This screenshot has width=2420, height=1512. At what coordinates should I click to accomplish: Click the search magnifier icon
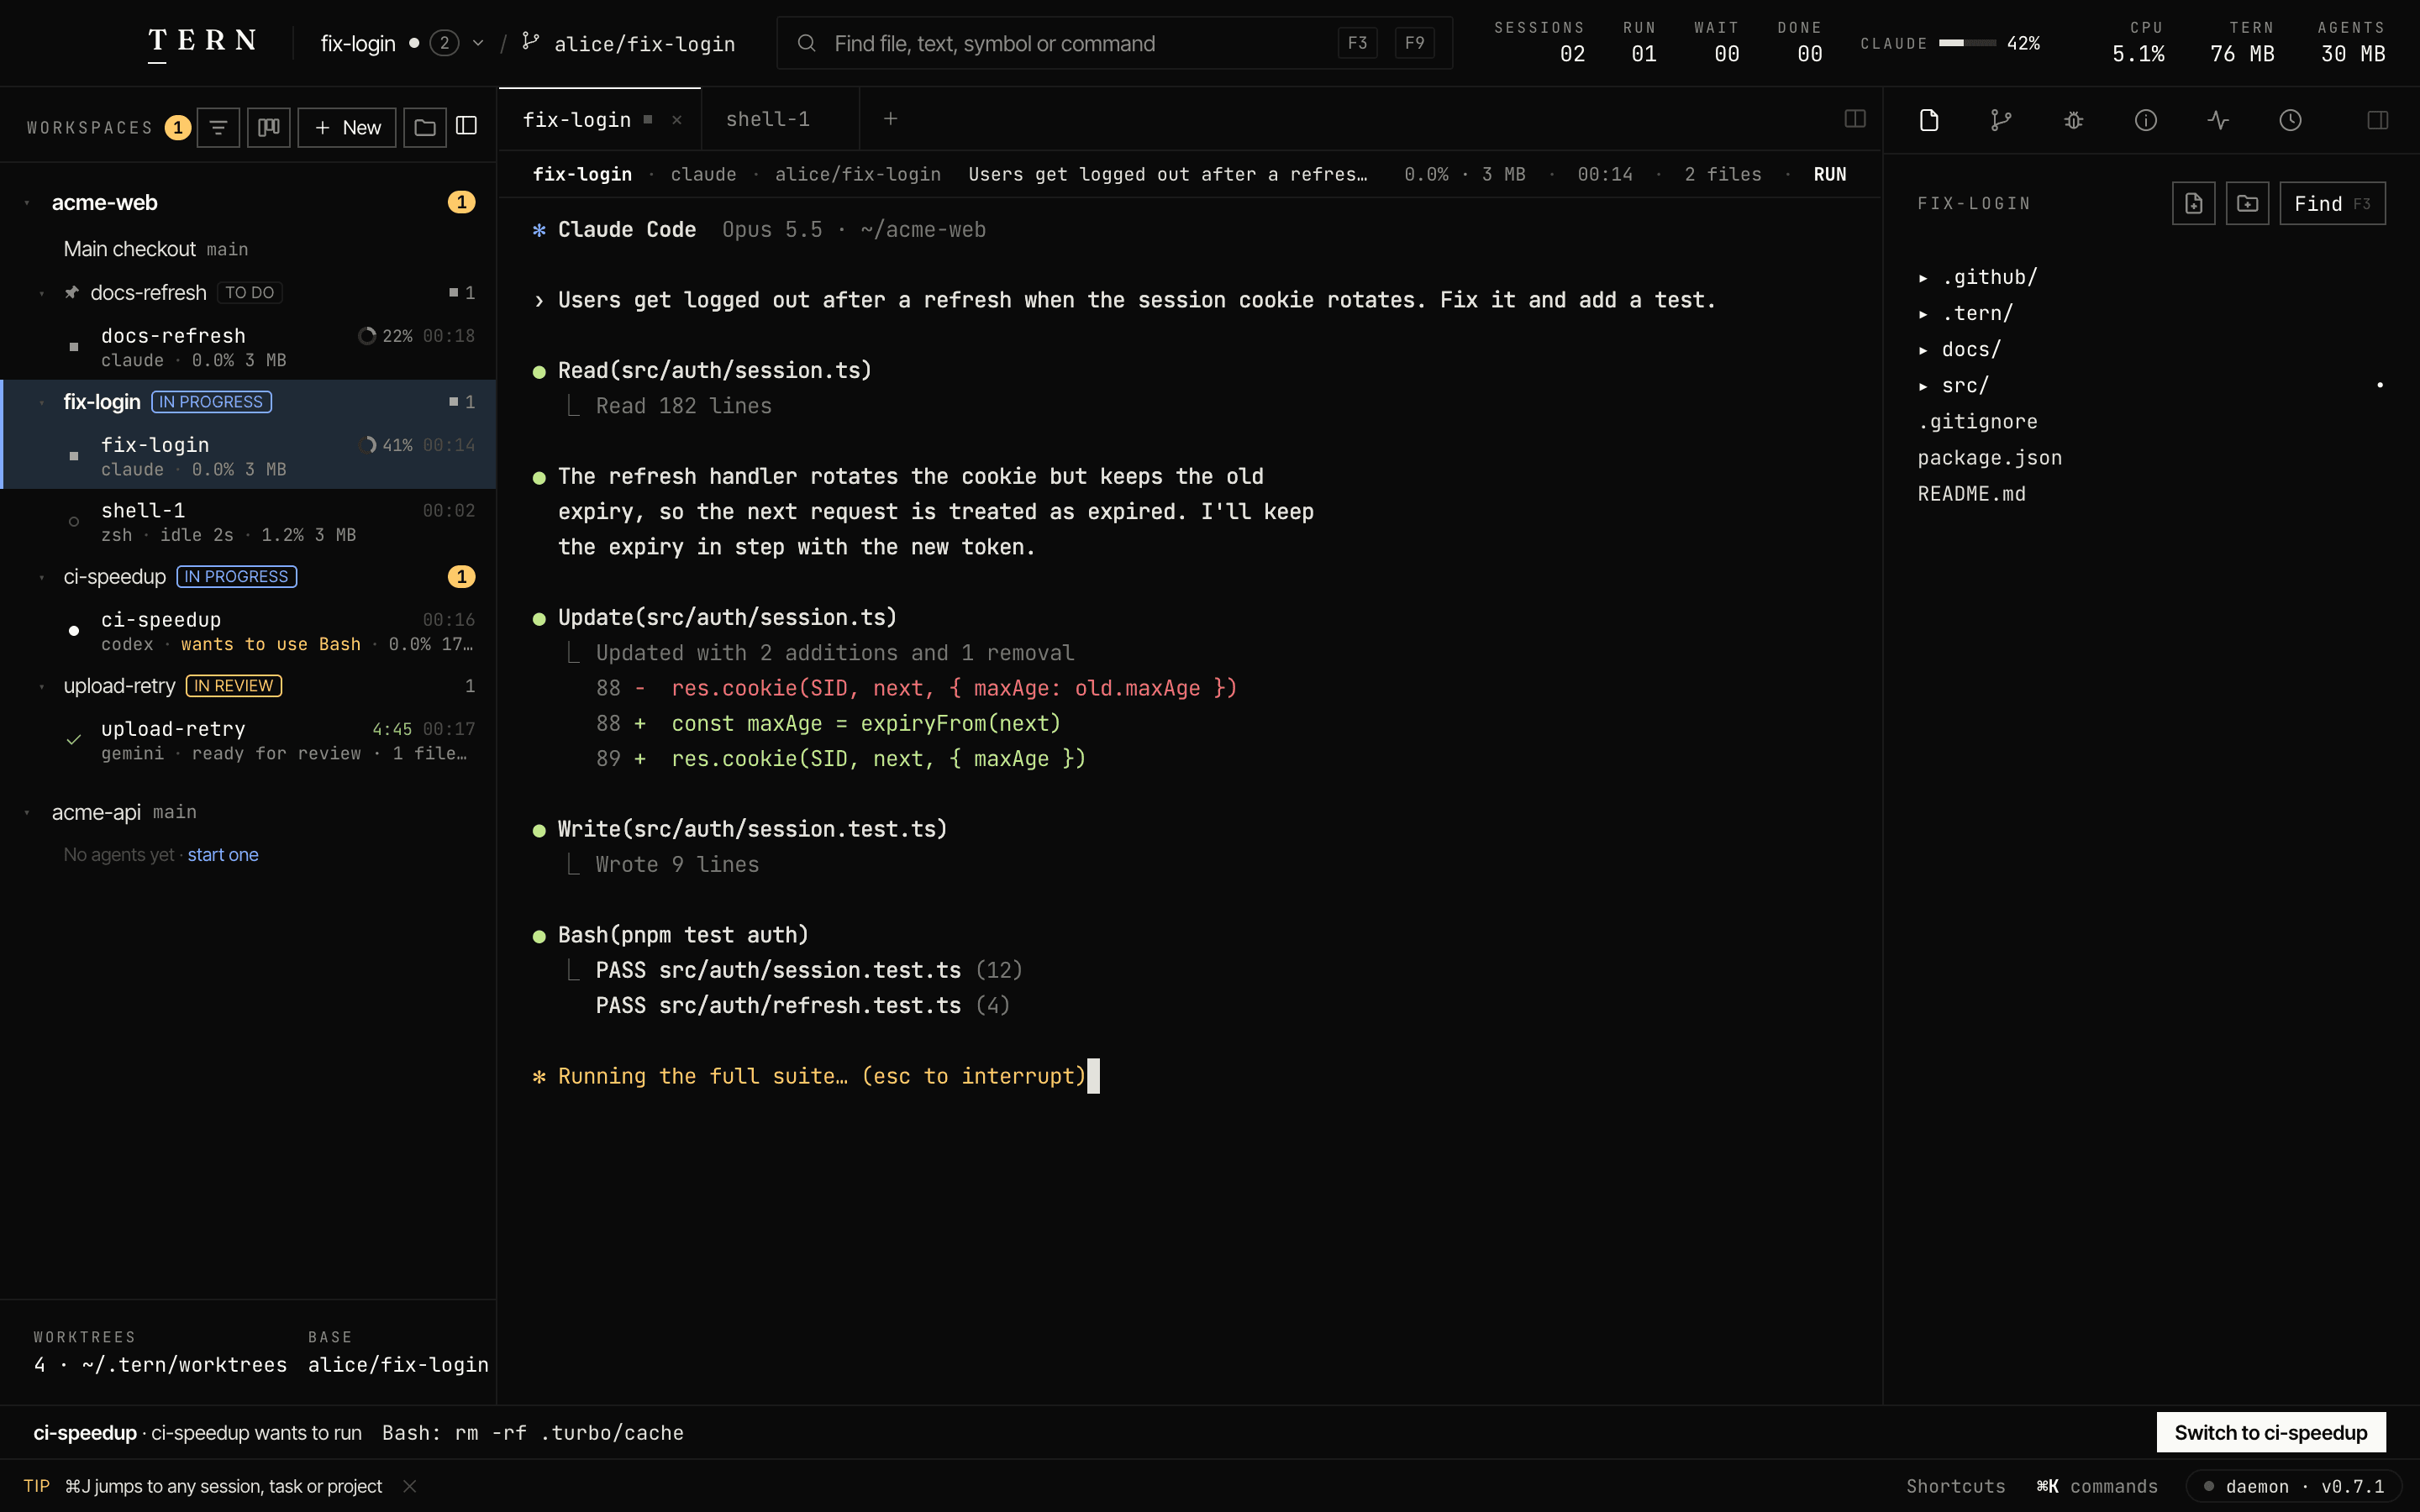pyautogui.click(x=807, y=43)
